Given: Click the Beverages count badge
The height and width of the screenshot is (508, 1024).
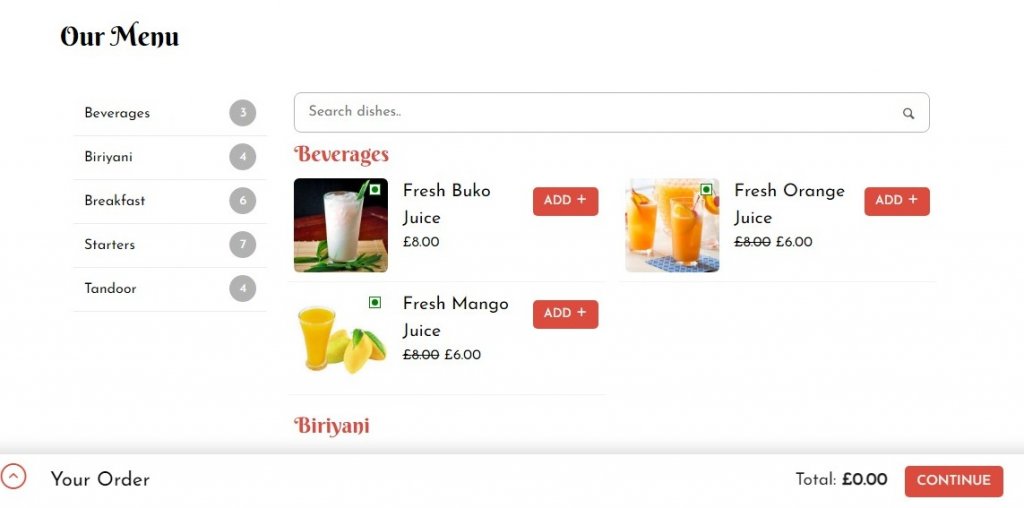Looking at the screenshot, I should (243, 113).
